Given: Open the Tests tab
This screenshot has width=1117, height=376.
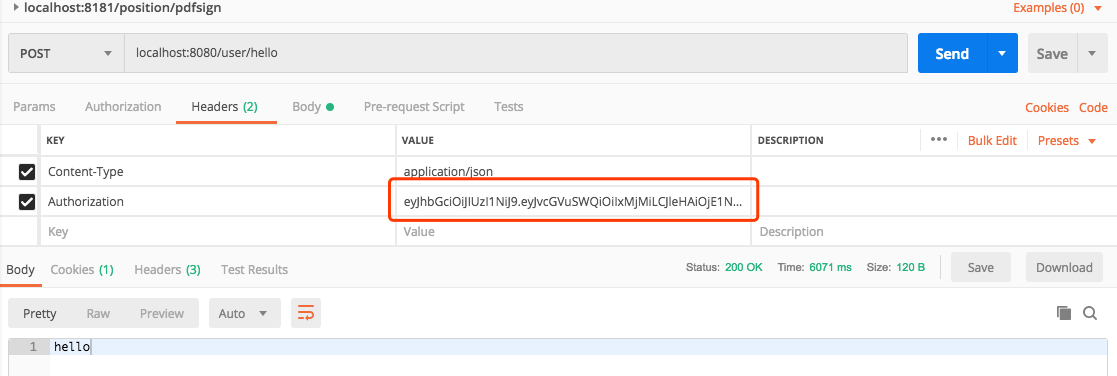Looking at the screenshot, I should [x=509, y=107].
